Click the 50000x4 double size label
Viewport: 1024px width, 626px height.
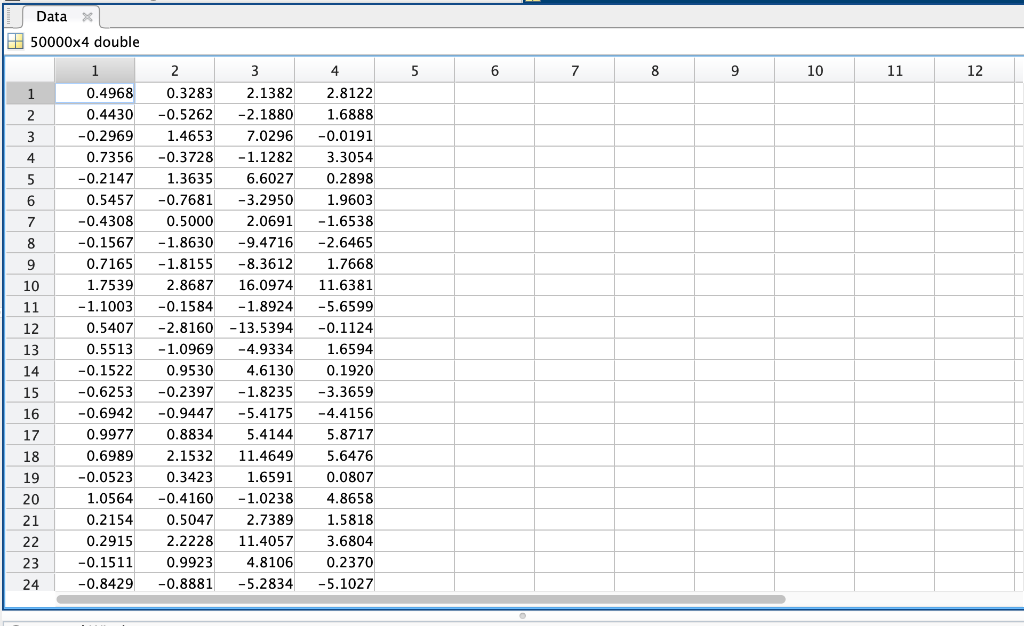[x=85, y=42]
